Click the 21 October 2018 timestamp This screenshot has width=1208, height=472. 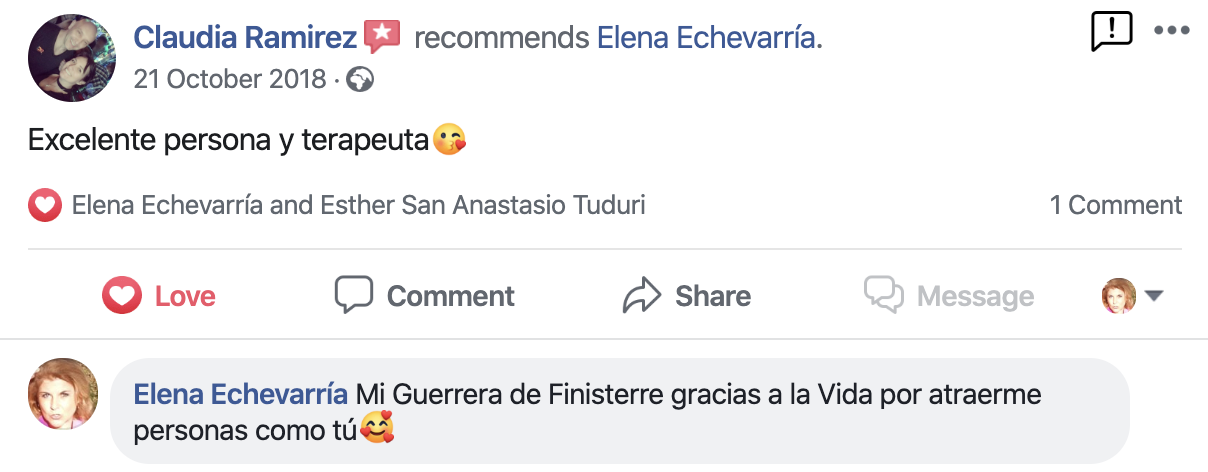point(230,78)
